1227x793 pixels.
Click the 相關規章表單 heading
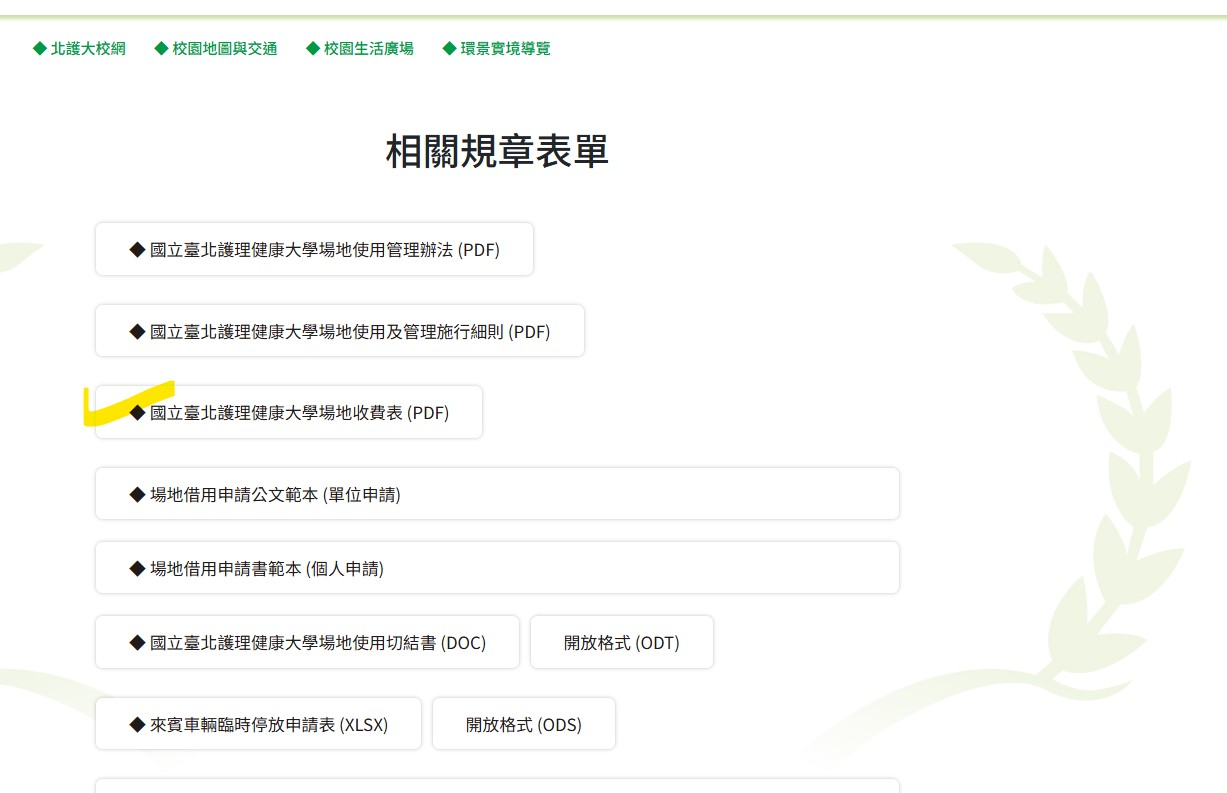click(x=497, y=152)
